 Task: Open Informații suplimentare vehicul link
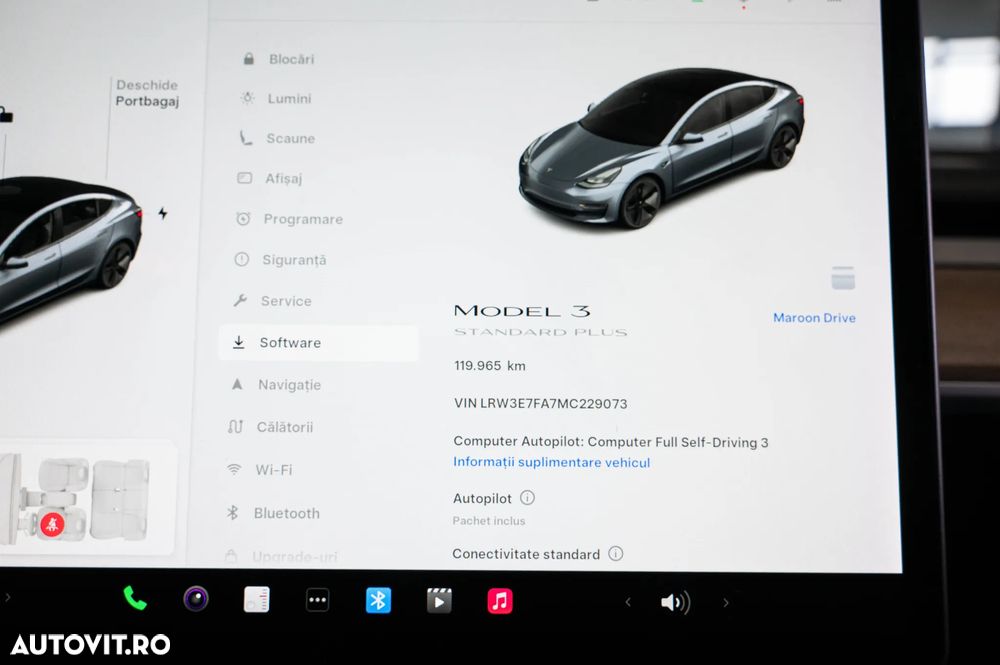(552, 462)
